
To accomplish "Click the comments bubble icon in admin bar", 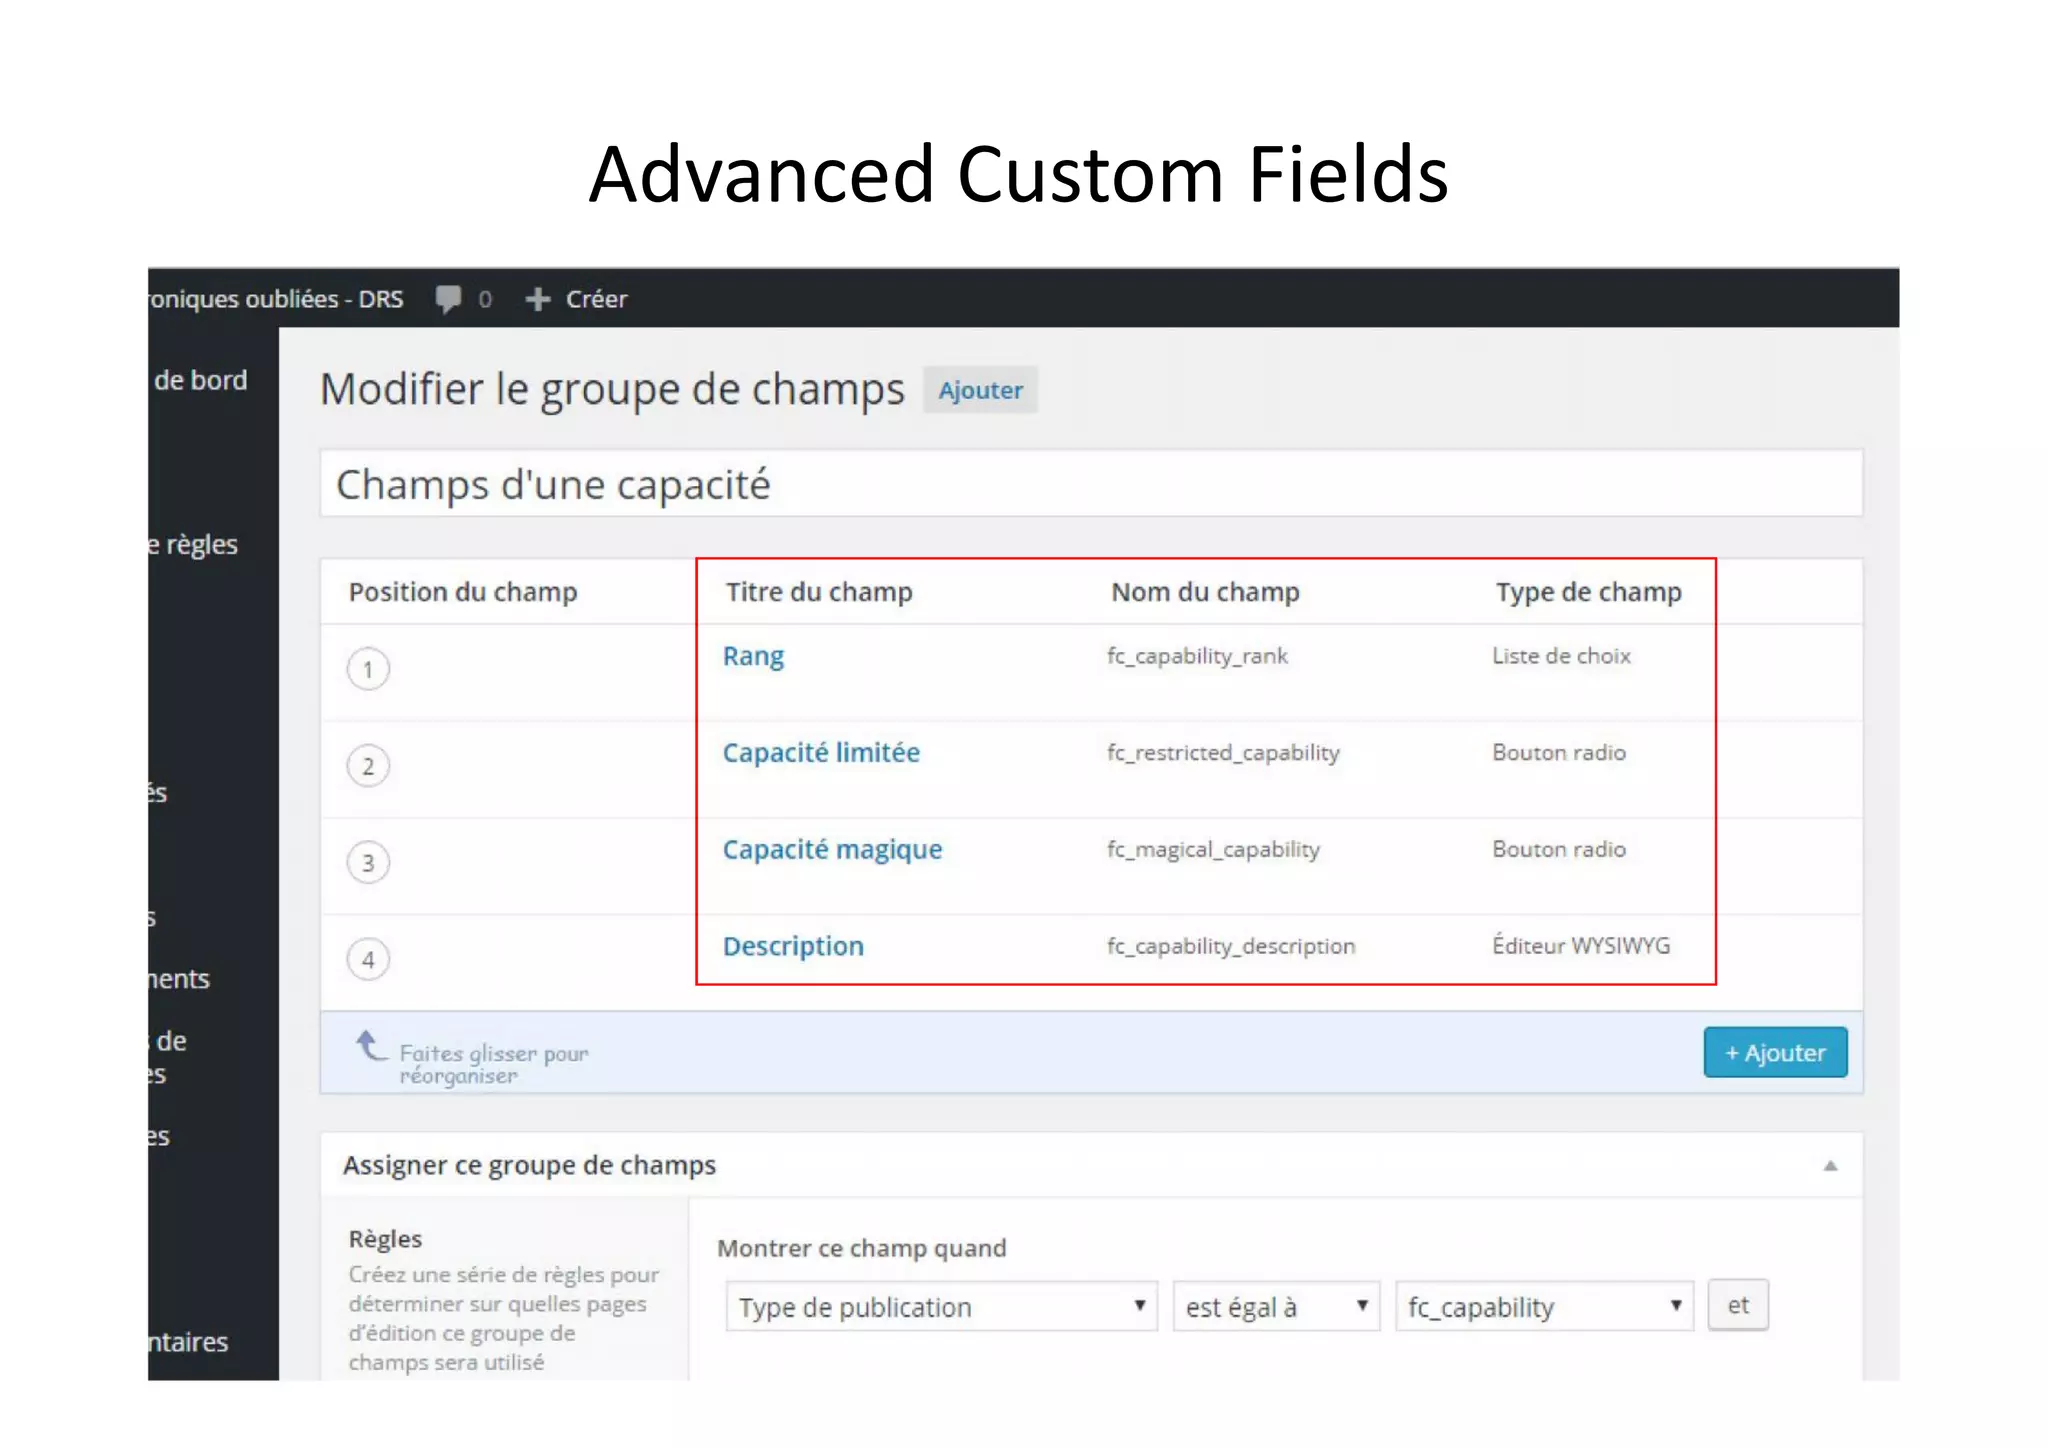I will (448, 299).
